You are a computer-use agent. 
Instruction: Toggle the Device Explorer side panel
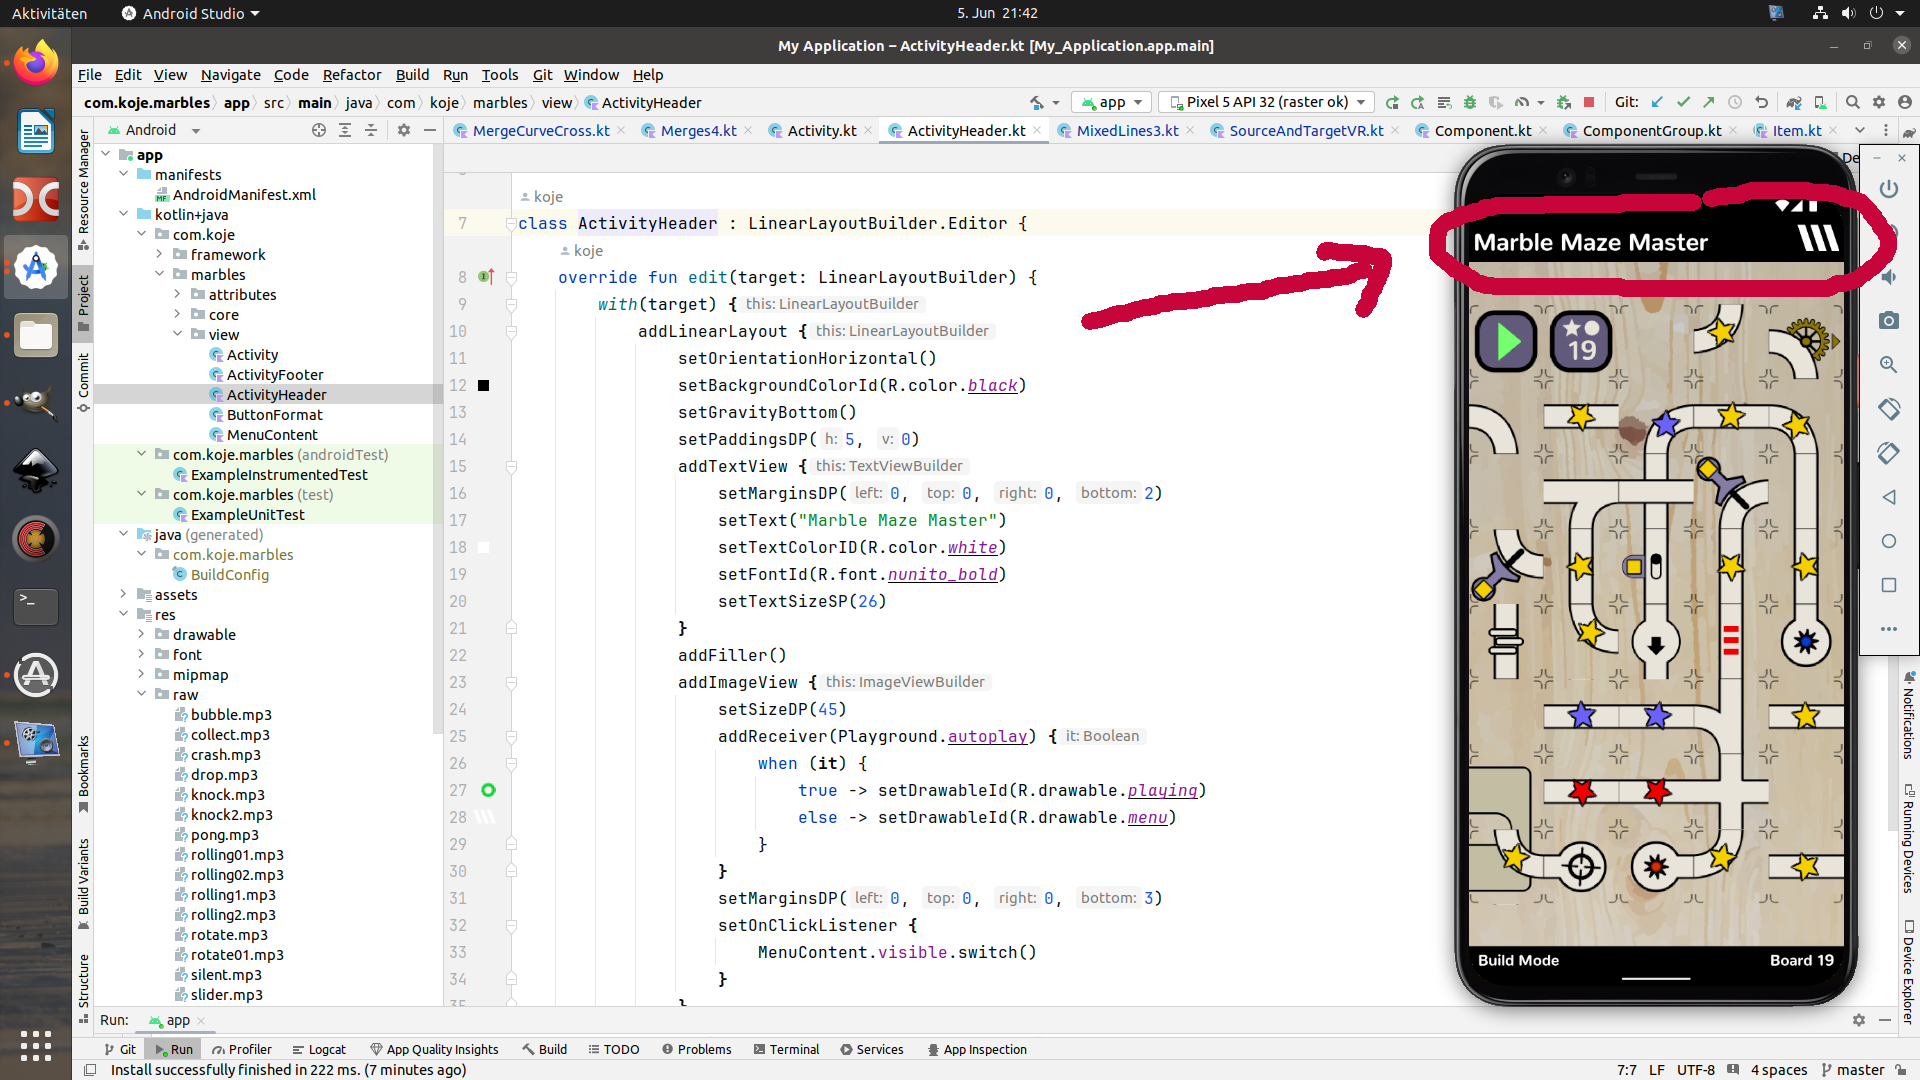[x=1908, y=975]
